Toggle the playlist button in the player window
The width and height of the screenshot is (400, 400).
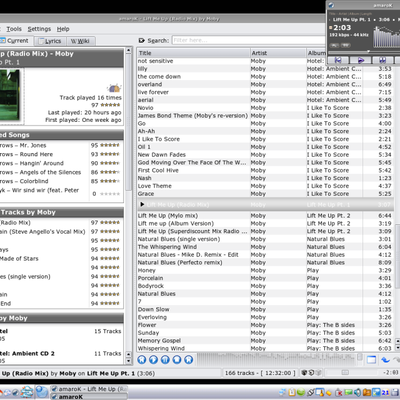(334, 45)
